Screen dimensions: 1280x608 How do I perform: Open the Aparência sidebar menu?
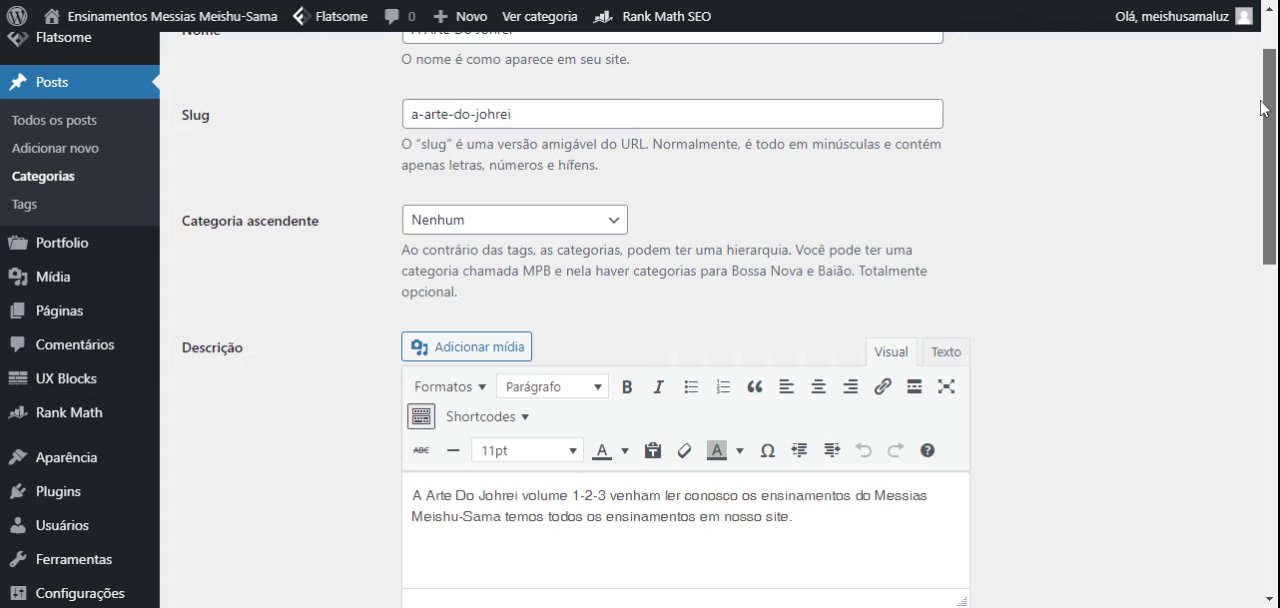(80, 457)
